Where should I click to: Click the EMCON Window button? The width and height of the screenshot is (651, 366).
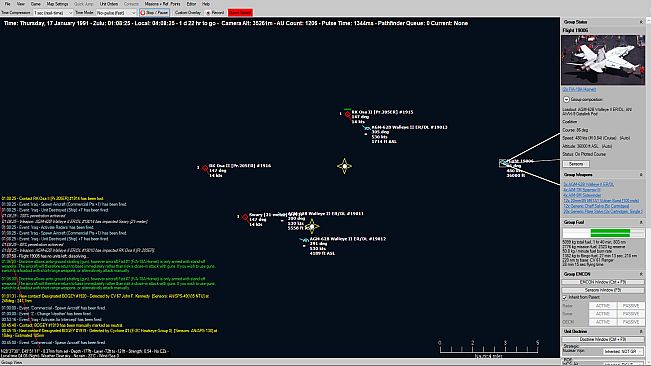click(x=603, y=282)
